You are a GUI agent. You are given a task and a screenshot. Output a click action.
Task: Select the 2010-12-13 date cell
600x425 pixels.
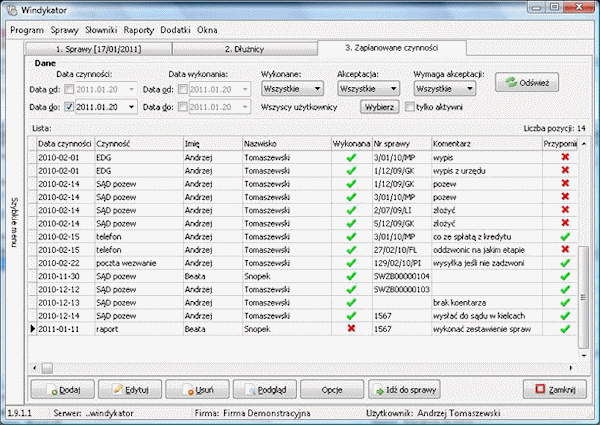click(65, 303)
